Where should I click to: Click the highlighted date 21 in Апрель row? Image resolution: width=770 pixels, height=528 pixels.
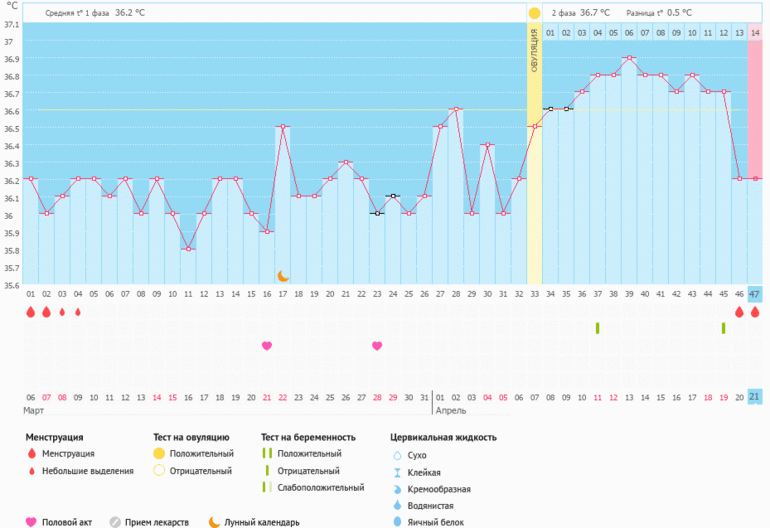click(755, 397)
